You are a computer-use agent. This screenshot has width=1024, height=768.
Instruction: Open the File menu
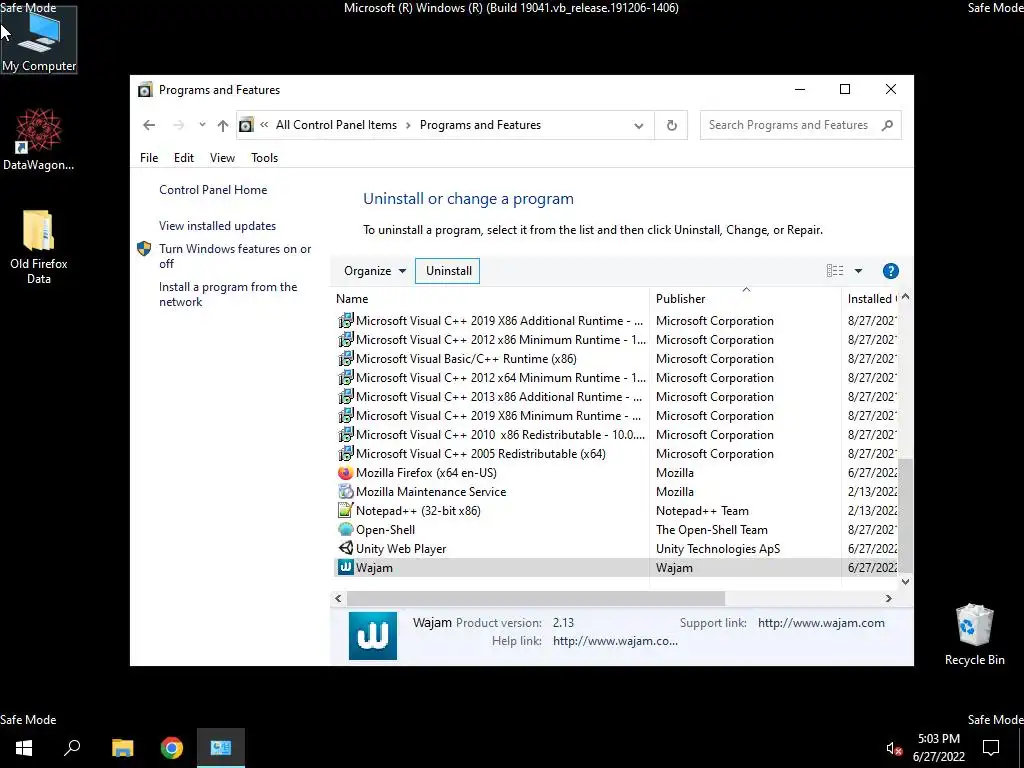click(x=149, y=158)
